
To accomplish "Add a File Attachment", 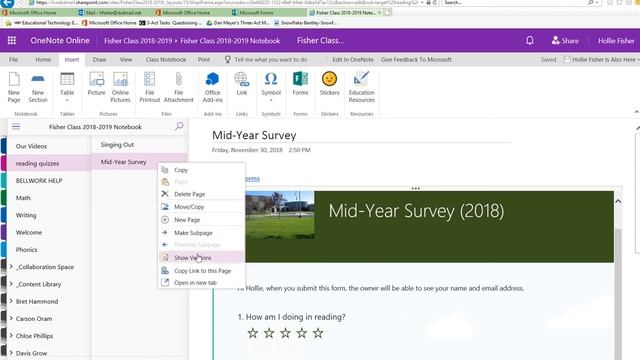I will coord(178,88).
